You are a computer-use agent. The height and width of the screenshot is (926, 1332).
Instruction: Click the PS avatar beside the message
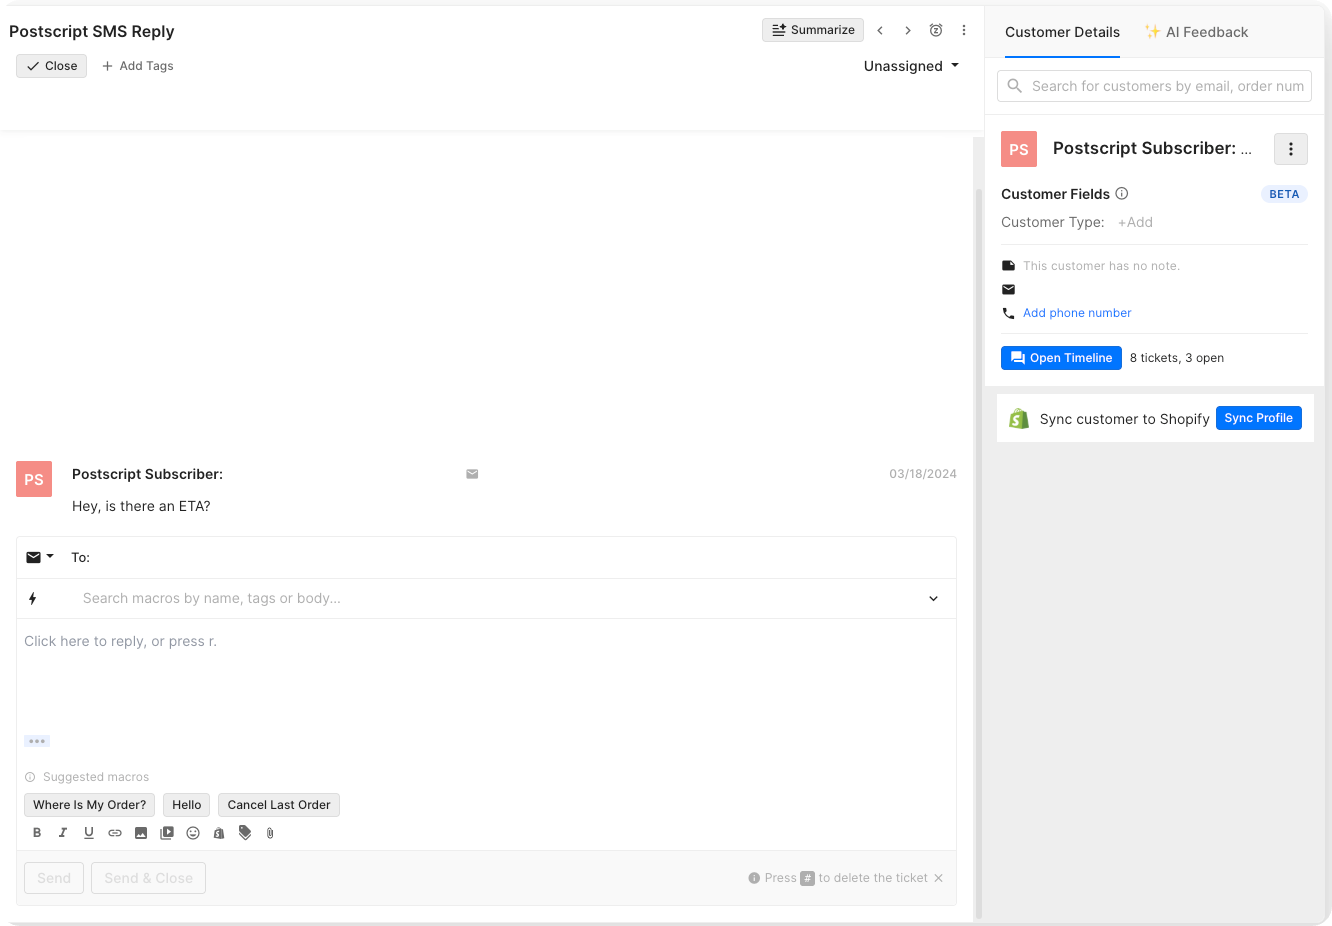[34, 479]
